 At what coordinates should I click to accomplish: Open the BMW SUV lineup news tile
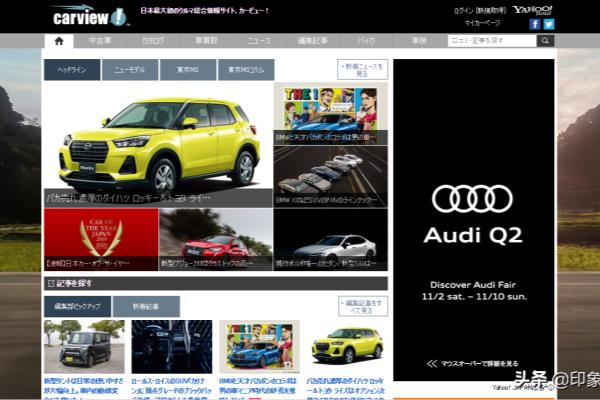click(331, 176)
